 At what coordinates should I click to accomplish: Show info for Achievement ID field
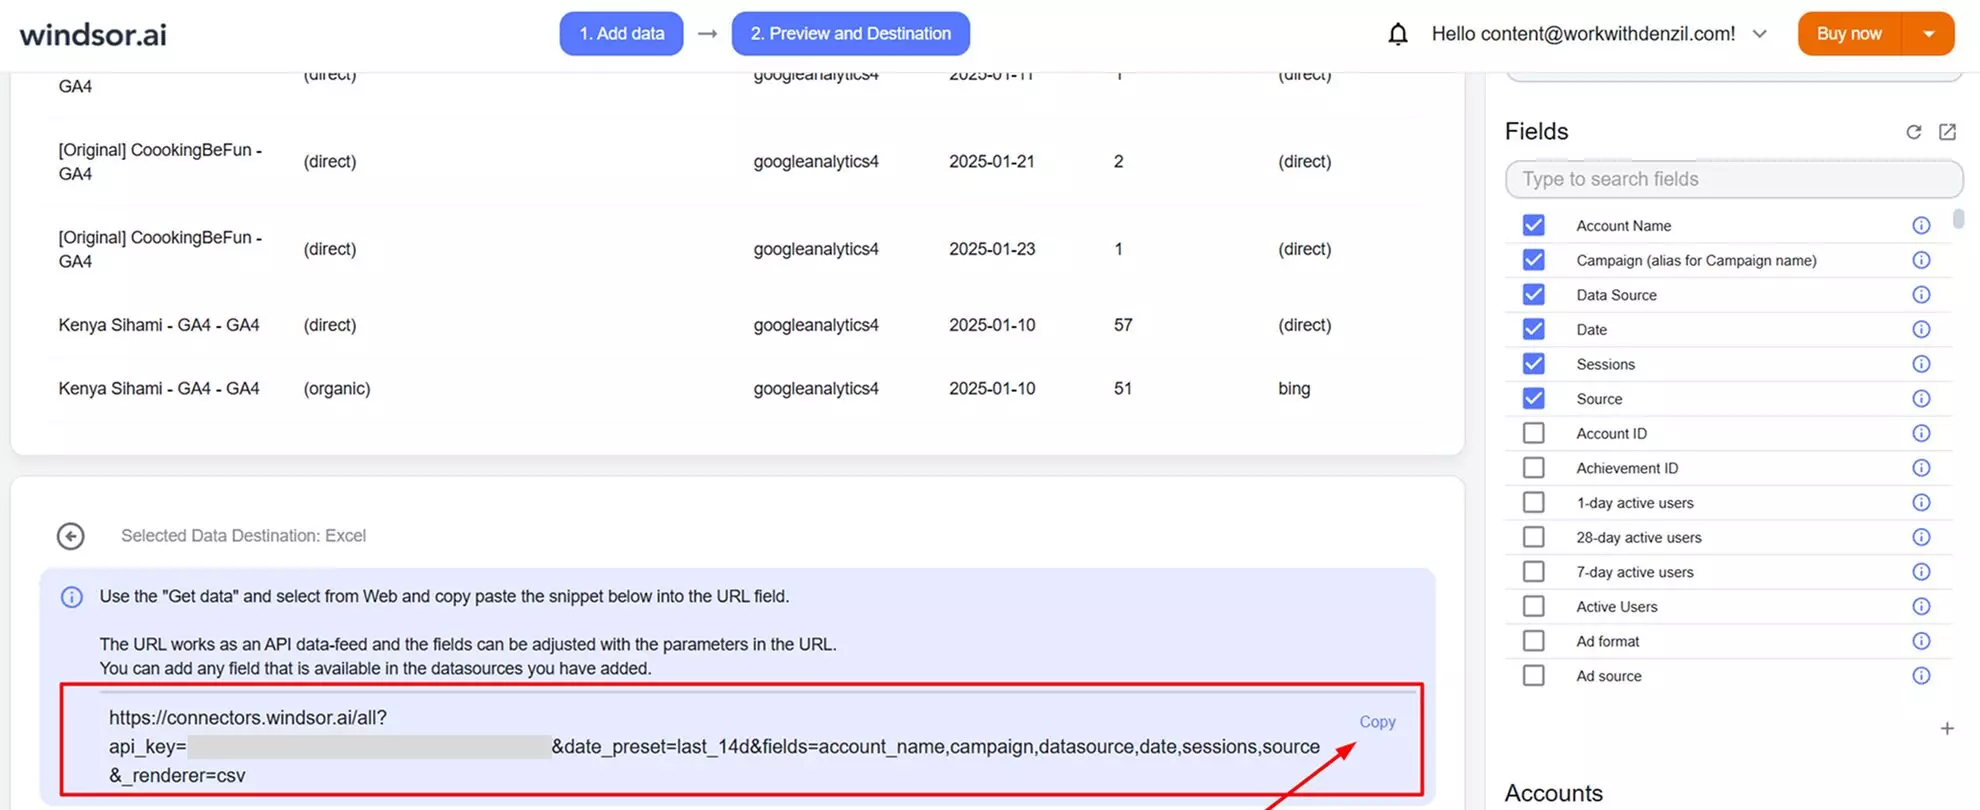(1921, 468)
